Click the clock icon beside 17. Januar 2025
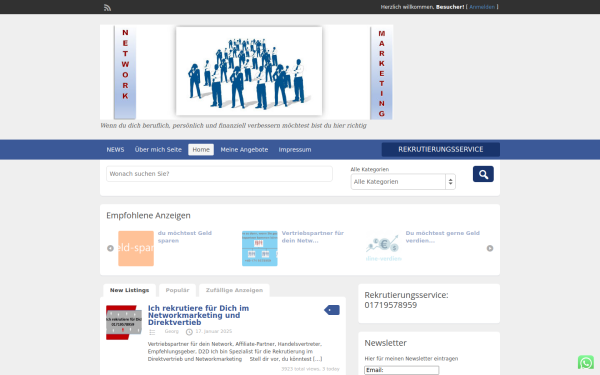600x375 pixels. (x=189, y=332)
